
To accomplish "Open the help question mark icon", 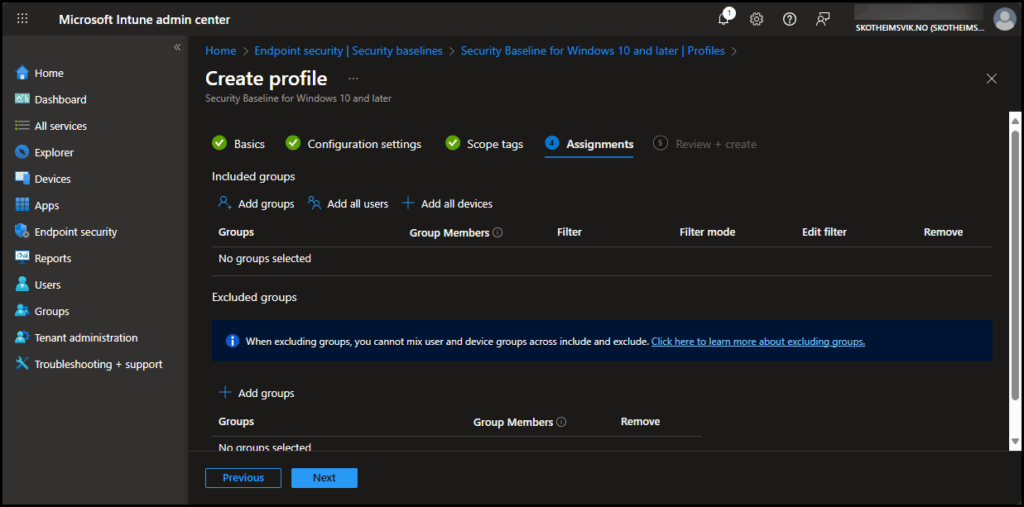I will [x=790, y=19].
